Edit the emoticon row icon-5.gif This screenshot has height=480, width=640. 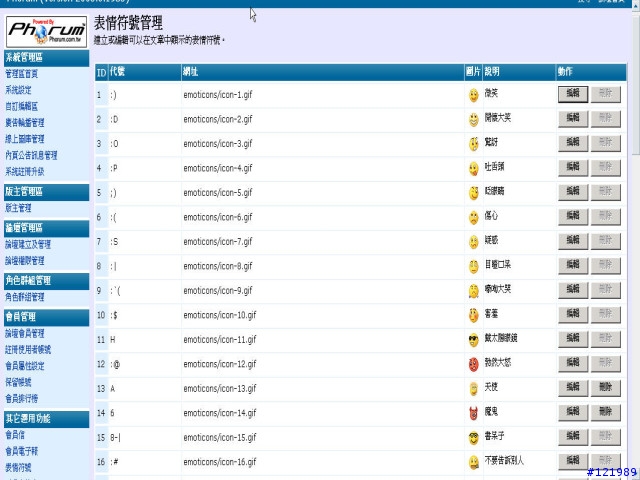pos(573,192)
